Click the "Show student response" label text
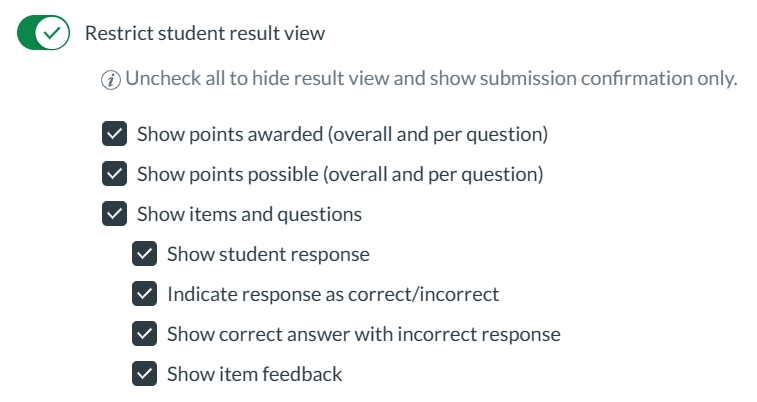This screenshot has width=757, height=402. tap(268, 254)
